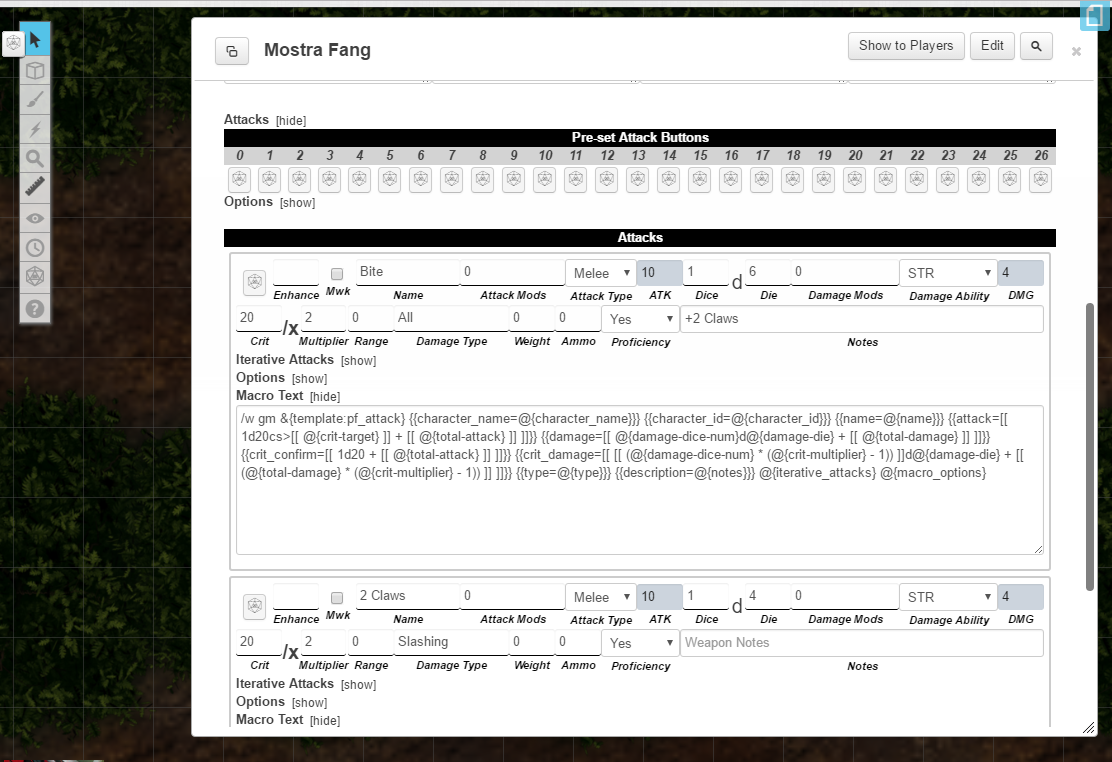The width and height of the screenshot is (1112, 762).
Task: Click the Bite Die field showing 6
Action: click(767, 272)
